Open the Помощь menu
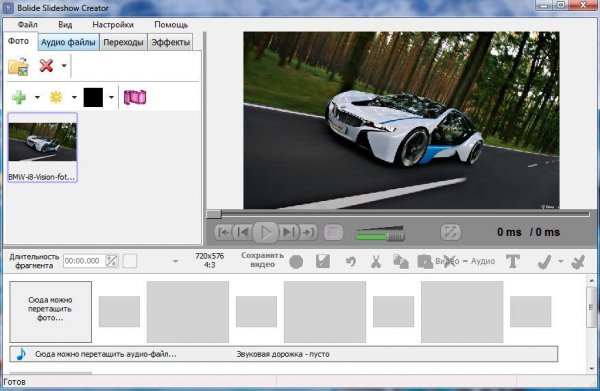 point(171,24)
